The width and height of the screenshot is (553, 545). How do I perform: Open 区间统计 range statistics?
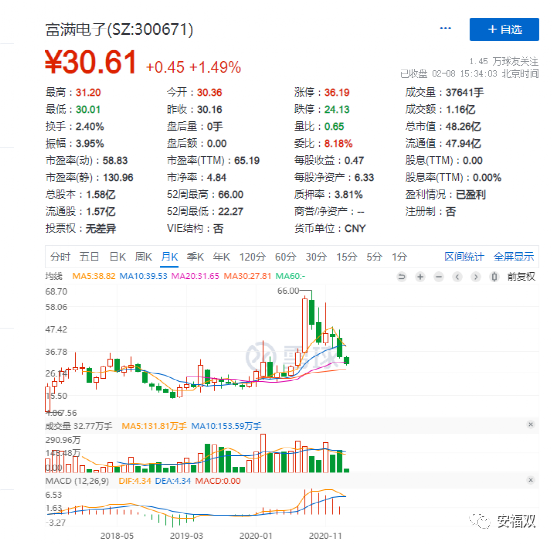click(464, 257)
